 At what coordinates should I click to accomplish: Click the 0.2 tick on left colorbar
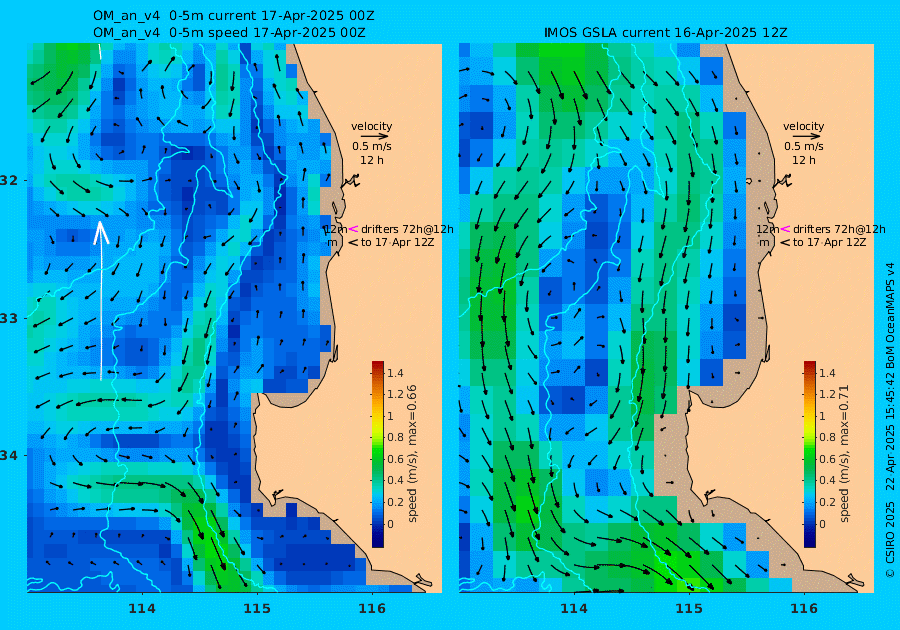[x=395, y=502]
